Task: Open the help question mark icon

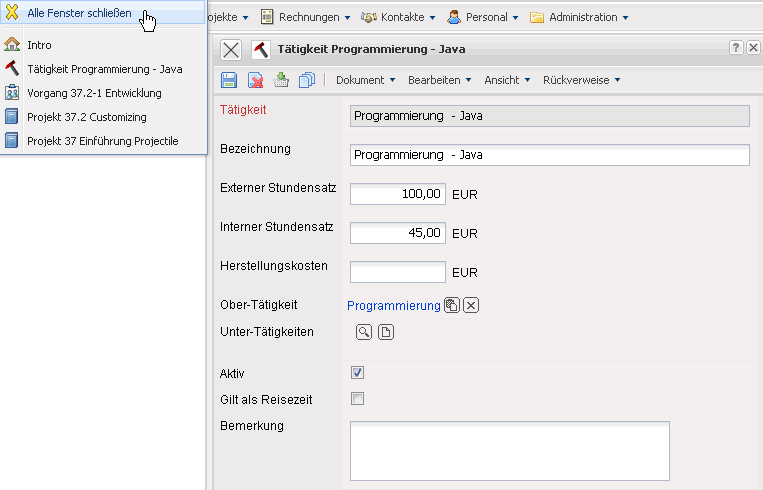Action: [736, 48]
